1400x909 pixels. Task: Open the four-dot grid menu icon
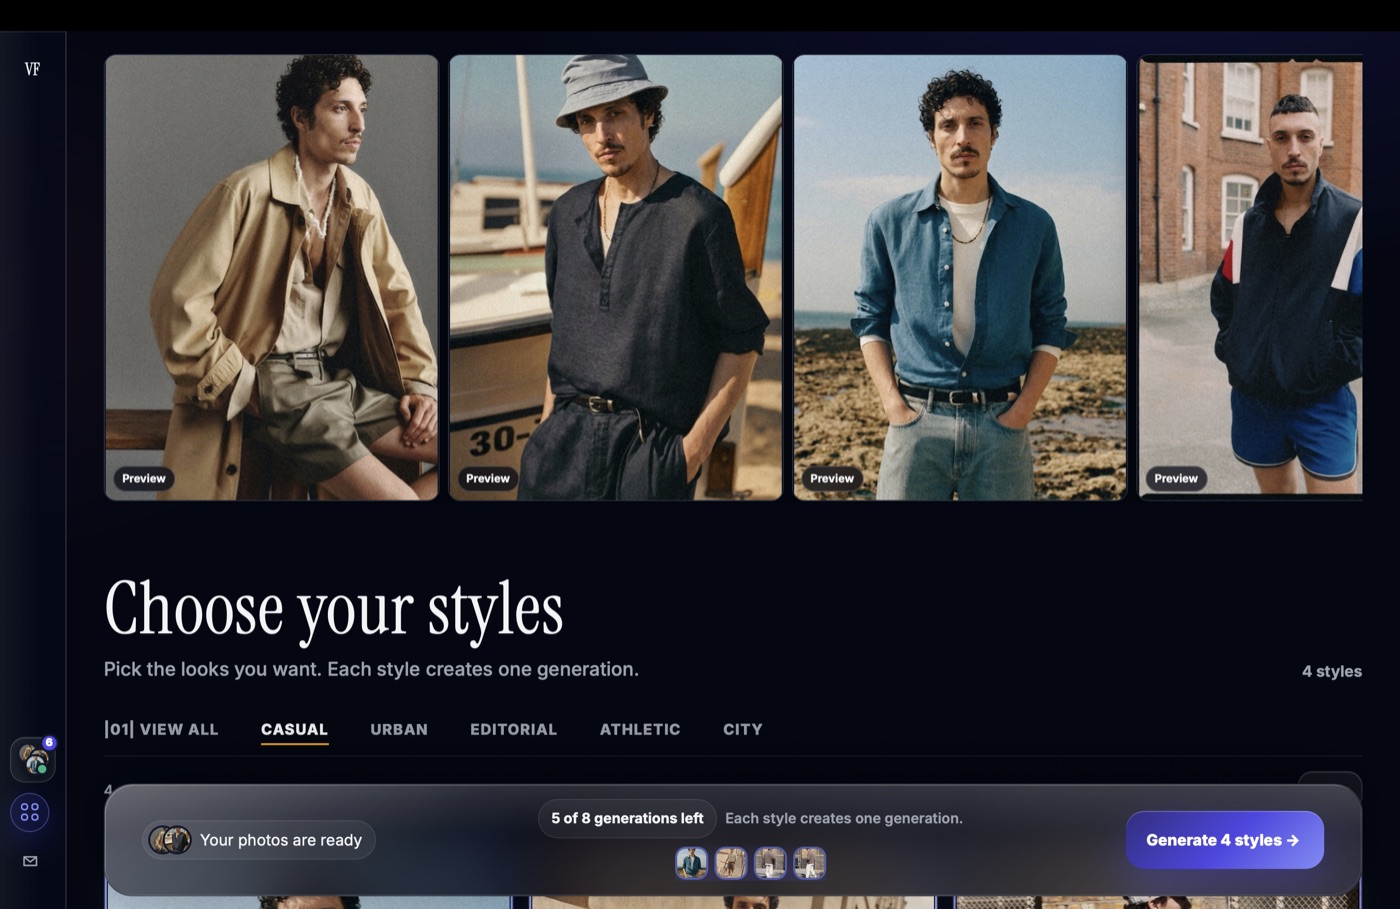coord(30,812)
